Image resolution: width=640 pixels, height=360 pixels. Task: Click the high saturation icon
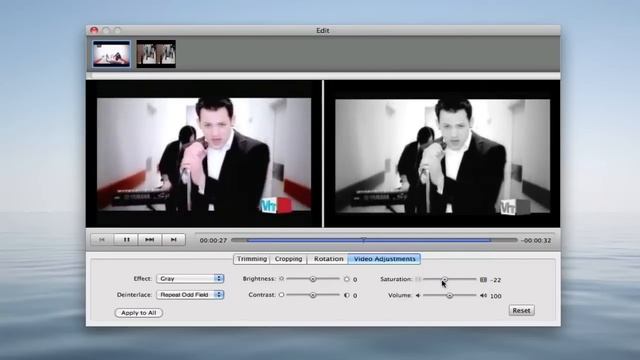483,280
